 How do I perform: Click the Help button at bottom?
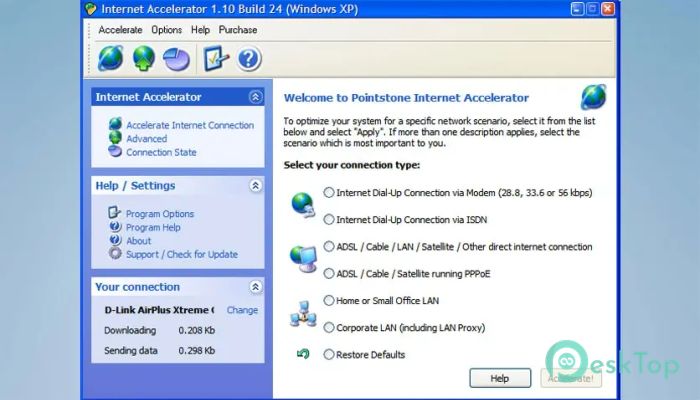pyautogui.click(x=500, y=378)
